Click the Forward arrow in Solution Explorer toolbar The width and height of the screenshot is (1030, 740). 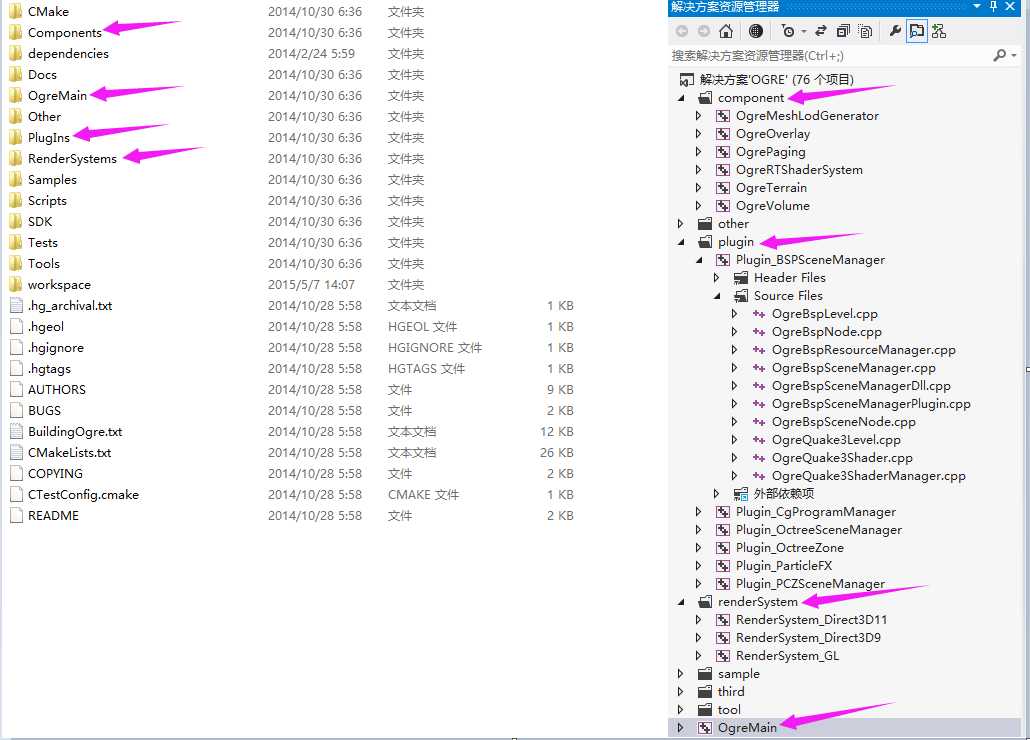[x=704, y=31]
